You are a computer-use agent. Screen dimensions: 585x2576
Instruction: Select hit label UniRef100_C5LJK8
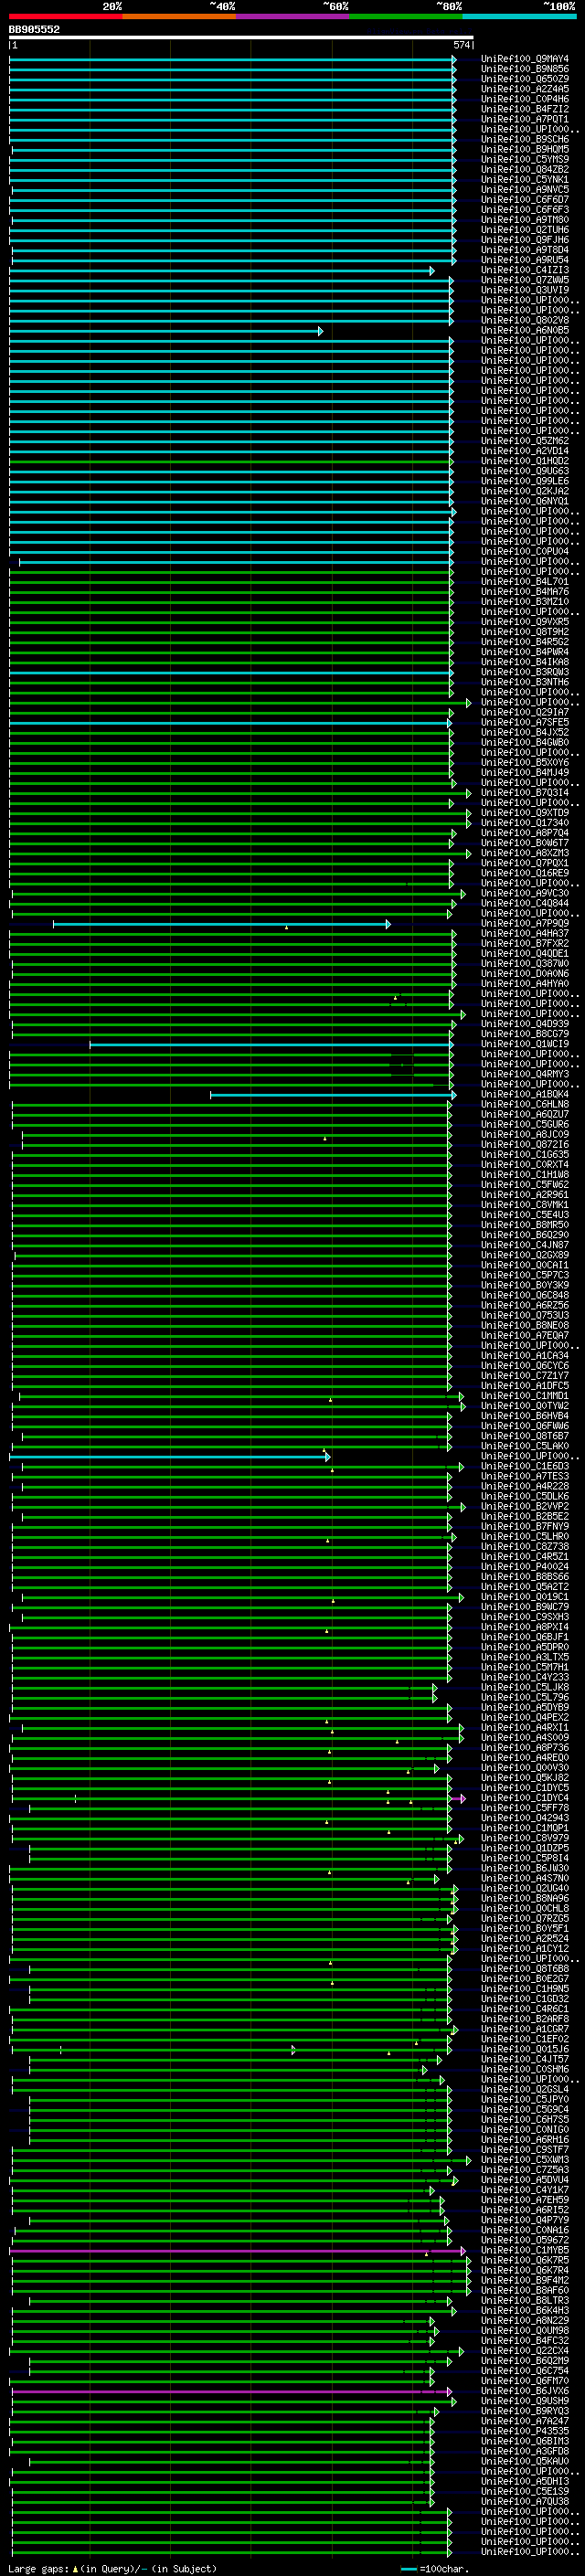[525, 1688]
